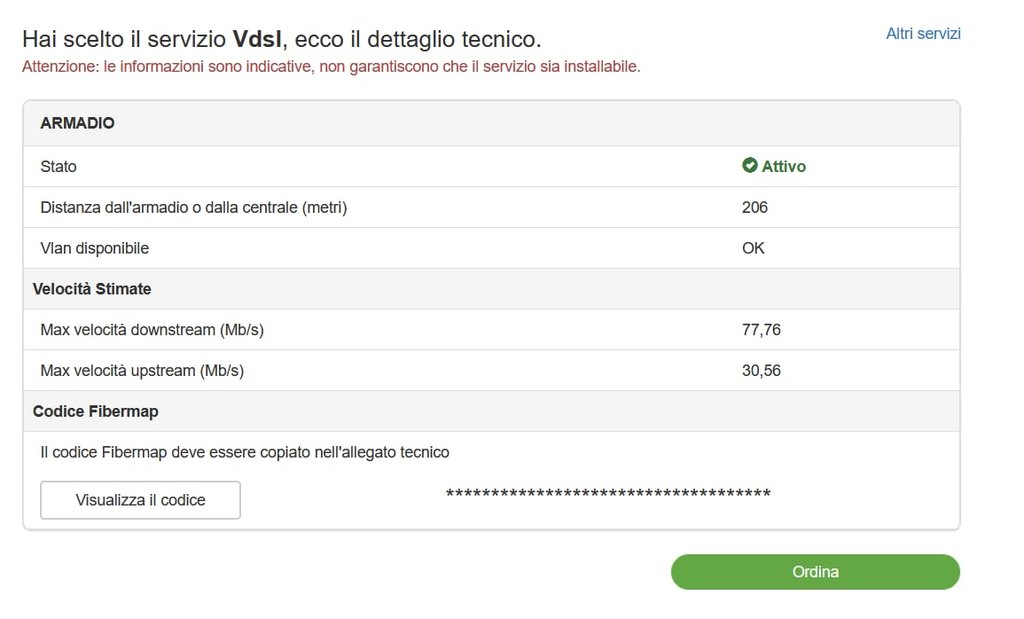The width and height of the screenshot is (1024, 619).
Task: Click the green Ordina button
Action: [815, 572]
